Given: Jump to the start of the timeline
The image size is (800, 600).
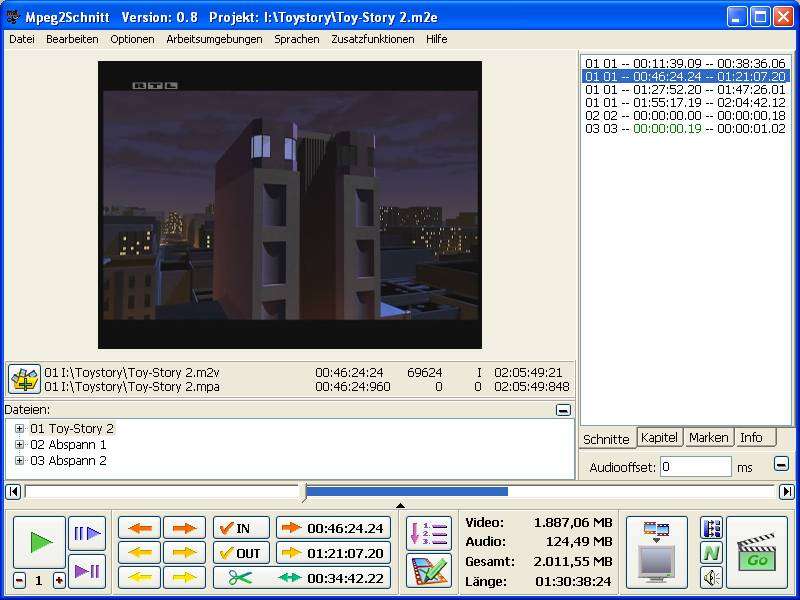Looking at the screenshot, I should 13,491.
